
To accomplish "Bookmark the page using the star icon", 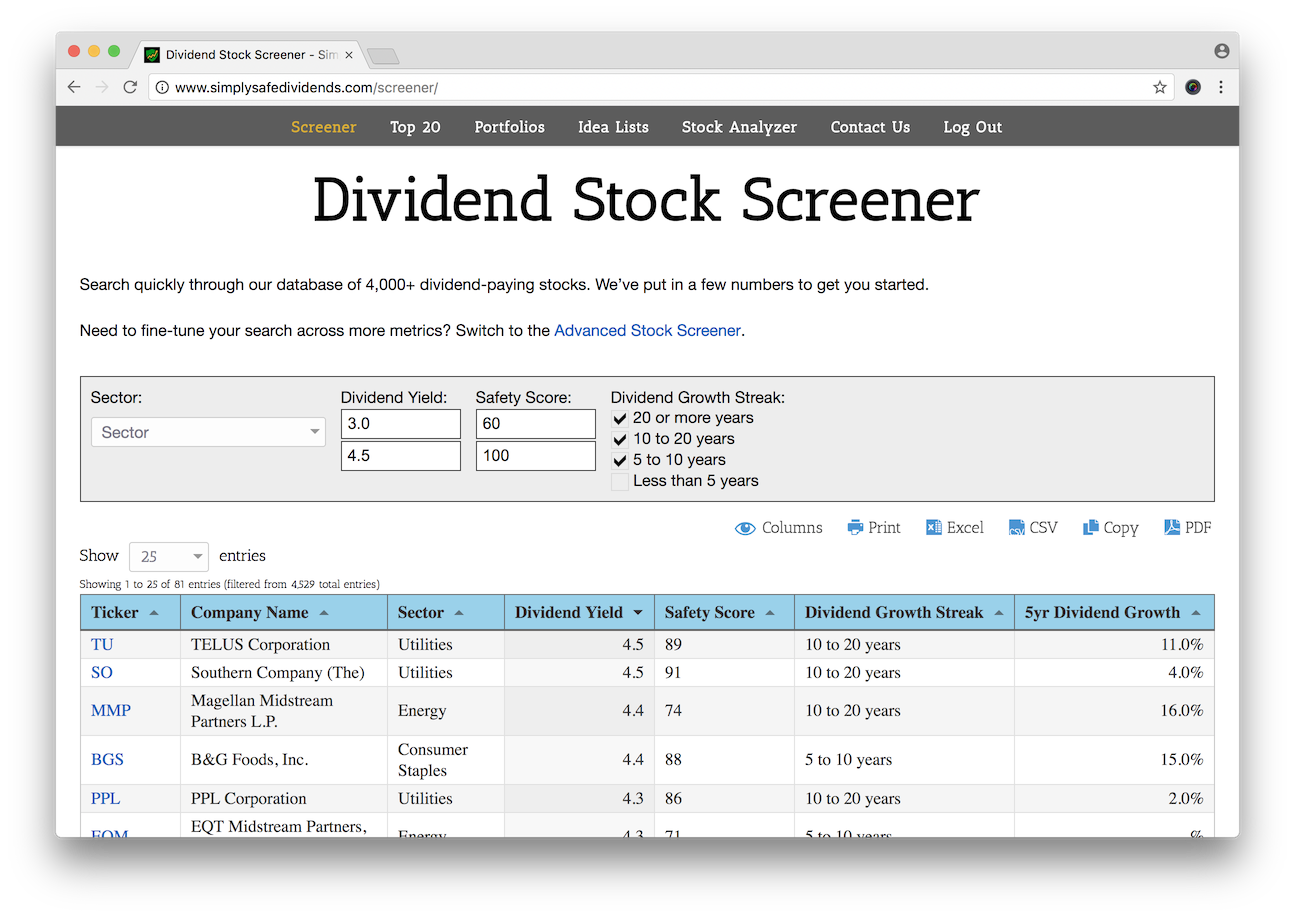I will 1159,87.
